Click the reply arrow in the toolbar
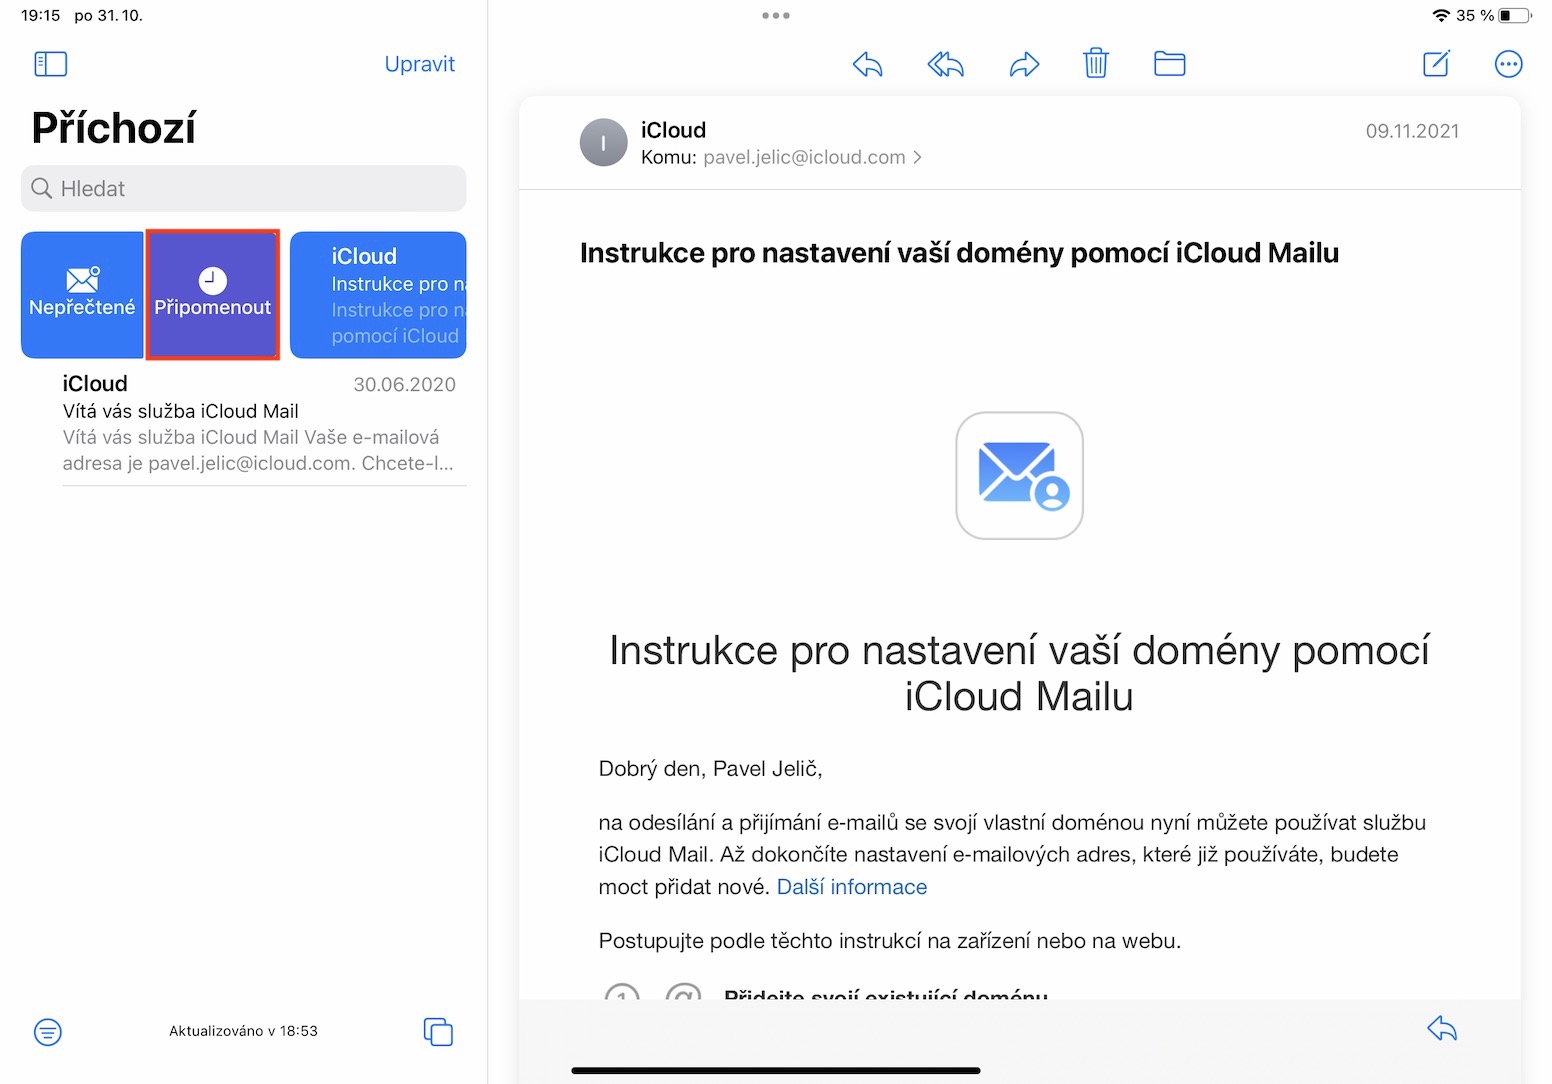 tap(867, 65)
